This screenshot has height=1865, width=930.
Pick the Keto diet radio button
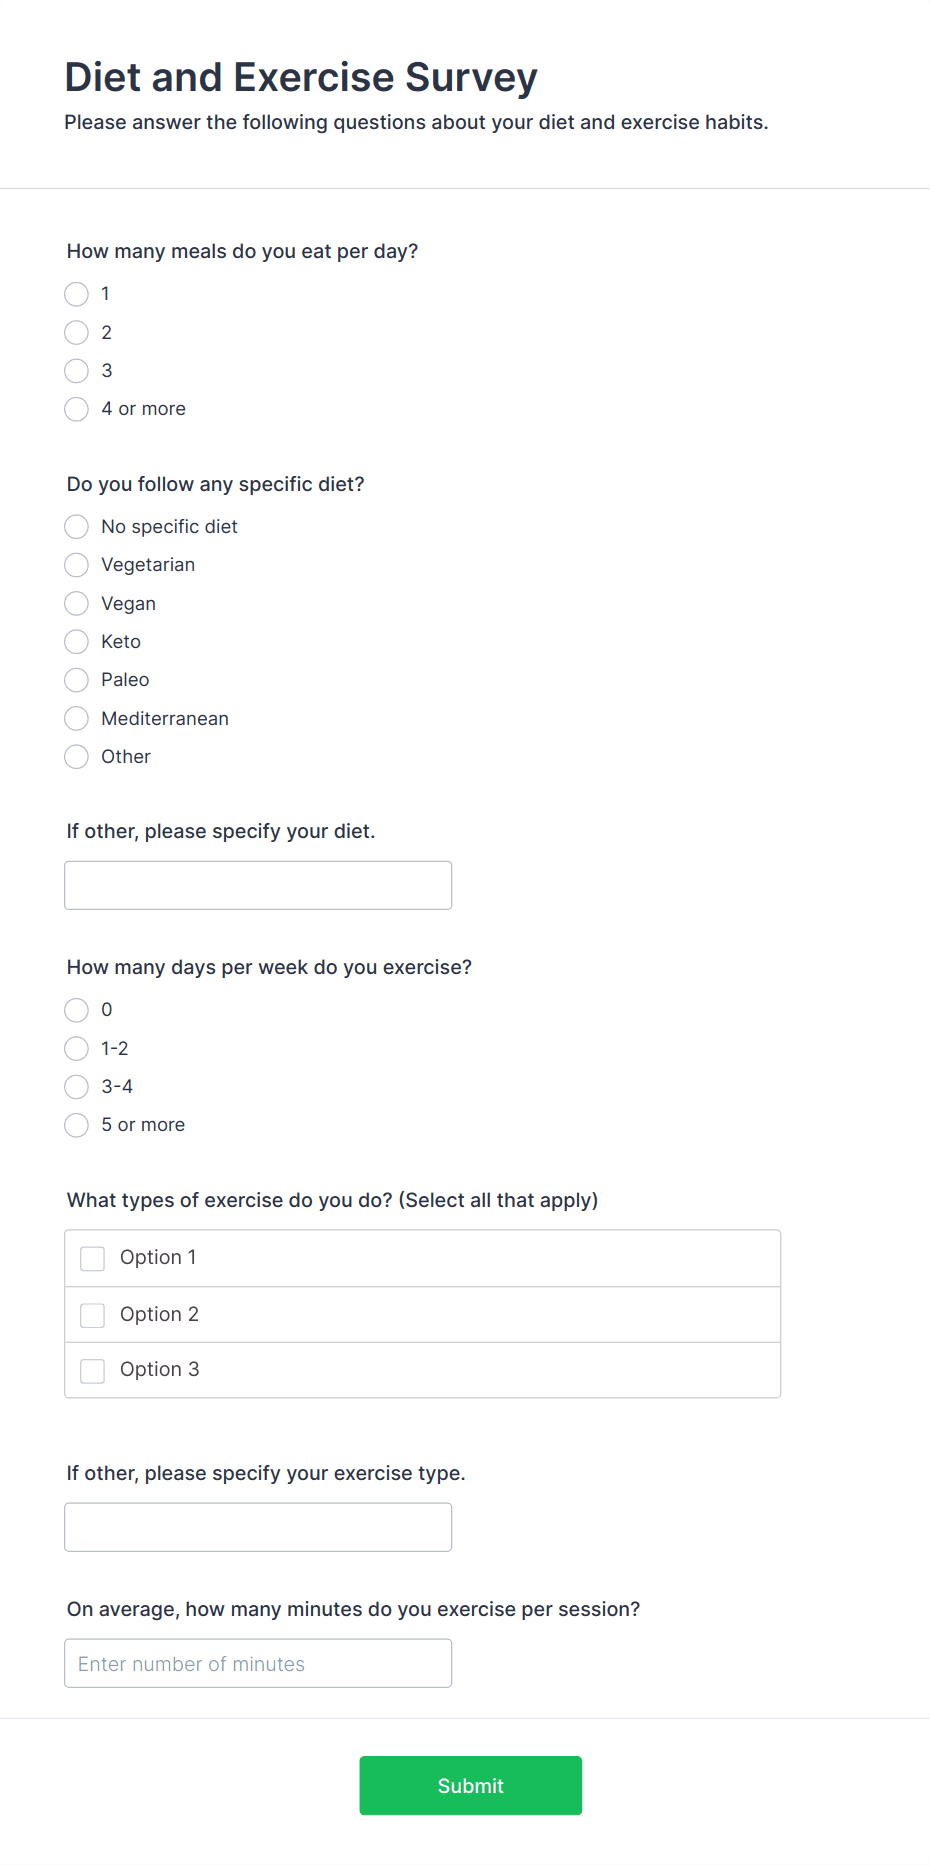77,642
